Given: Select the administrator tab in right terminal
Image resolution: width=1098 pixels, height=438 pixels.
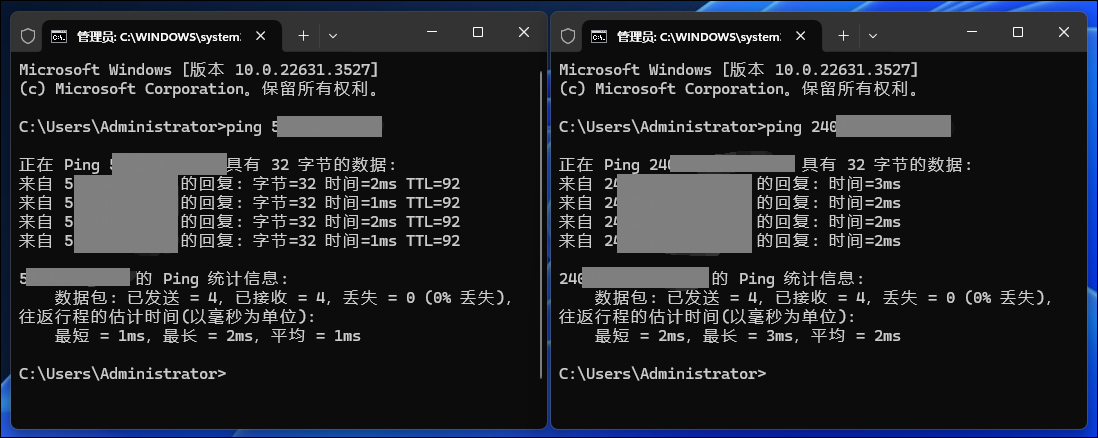Looking at the screenshot, I should point(702,36).
